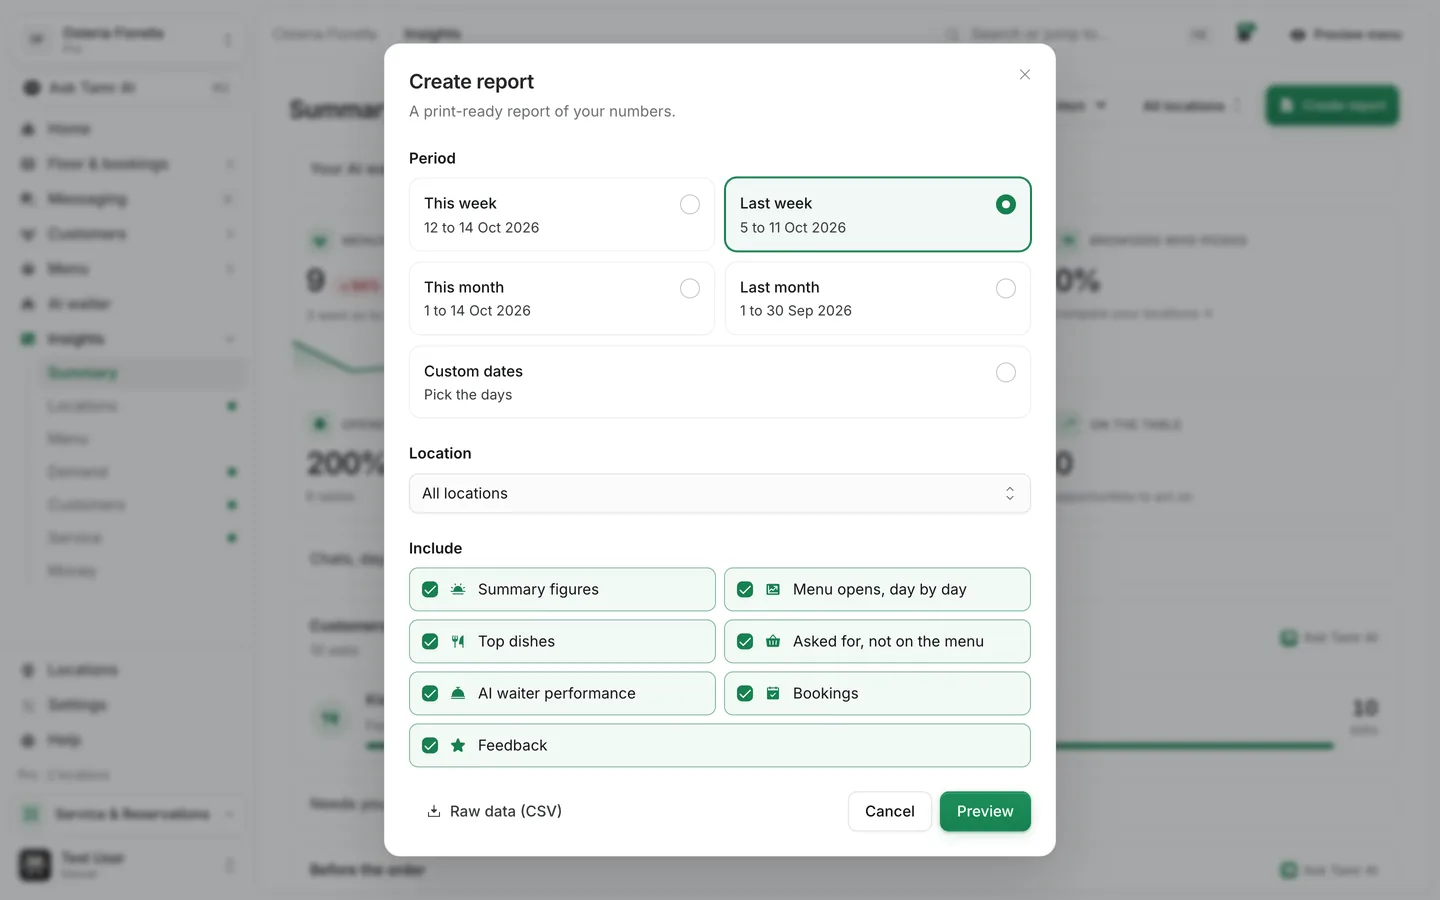Untick the Bookings checkbox
The height and width of the screenshot is (900, 1440).
(x=745, y=693)
